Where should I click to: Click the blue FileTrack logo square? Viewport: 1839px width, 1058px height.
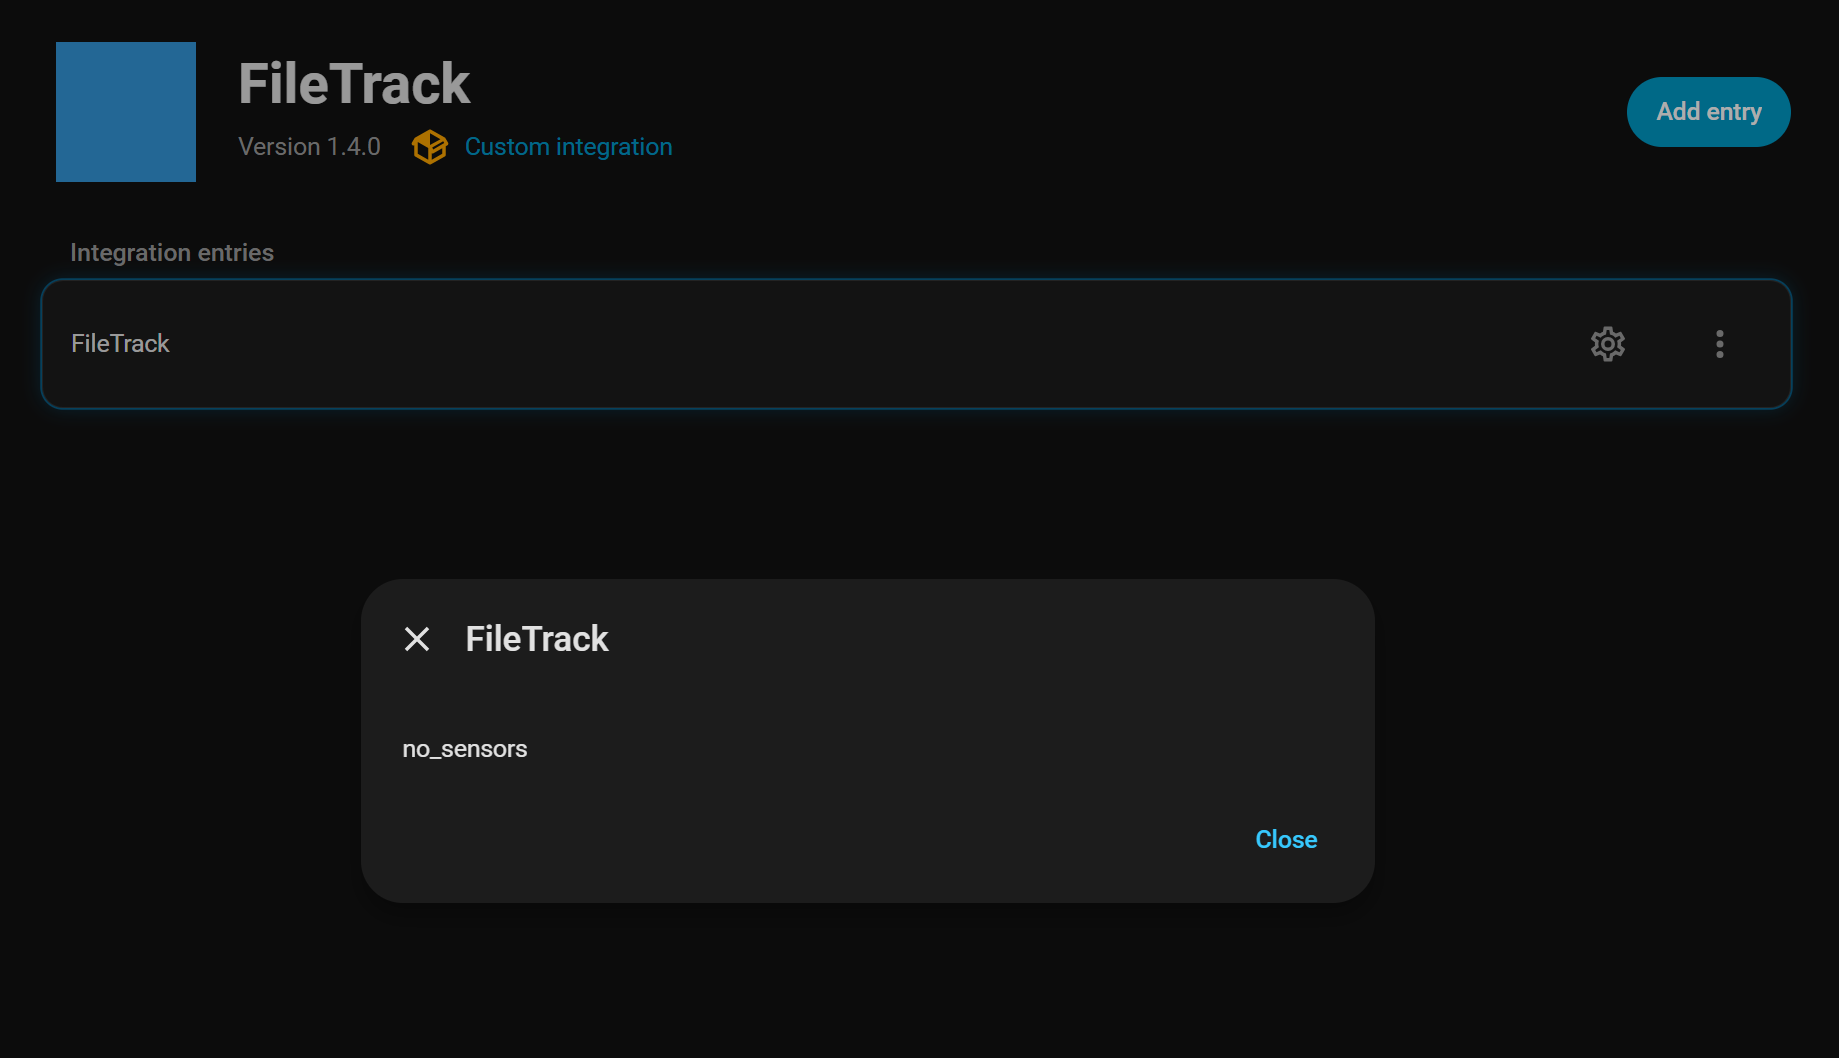click(126, 112)
